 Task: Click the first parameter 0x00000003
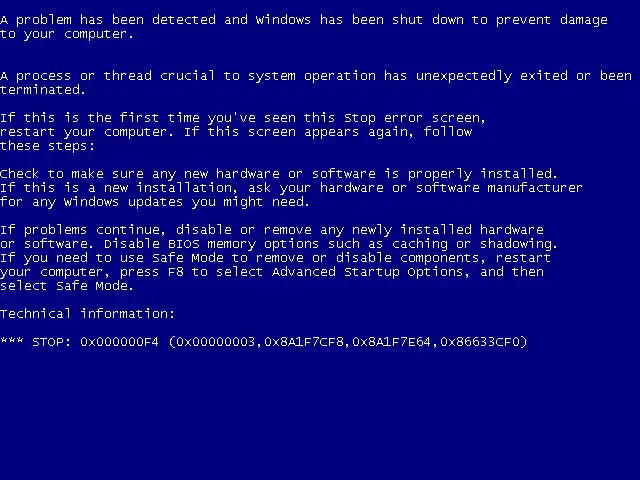click(x=216, y=342)
